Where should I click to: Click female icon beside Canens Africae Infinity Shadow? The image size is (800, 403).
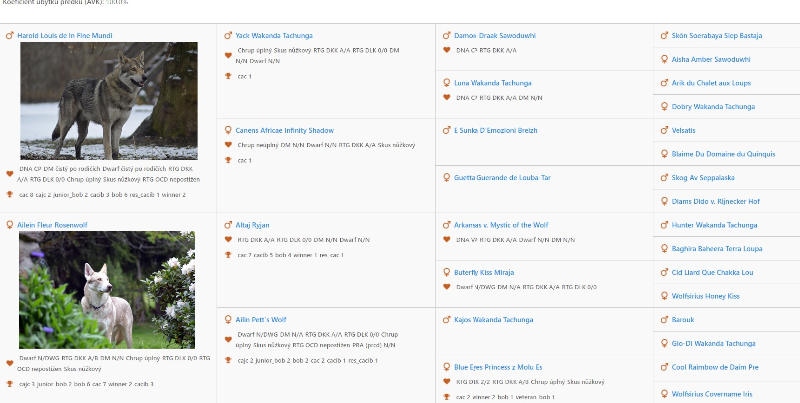point(228,130)
